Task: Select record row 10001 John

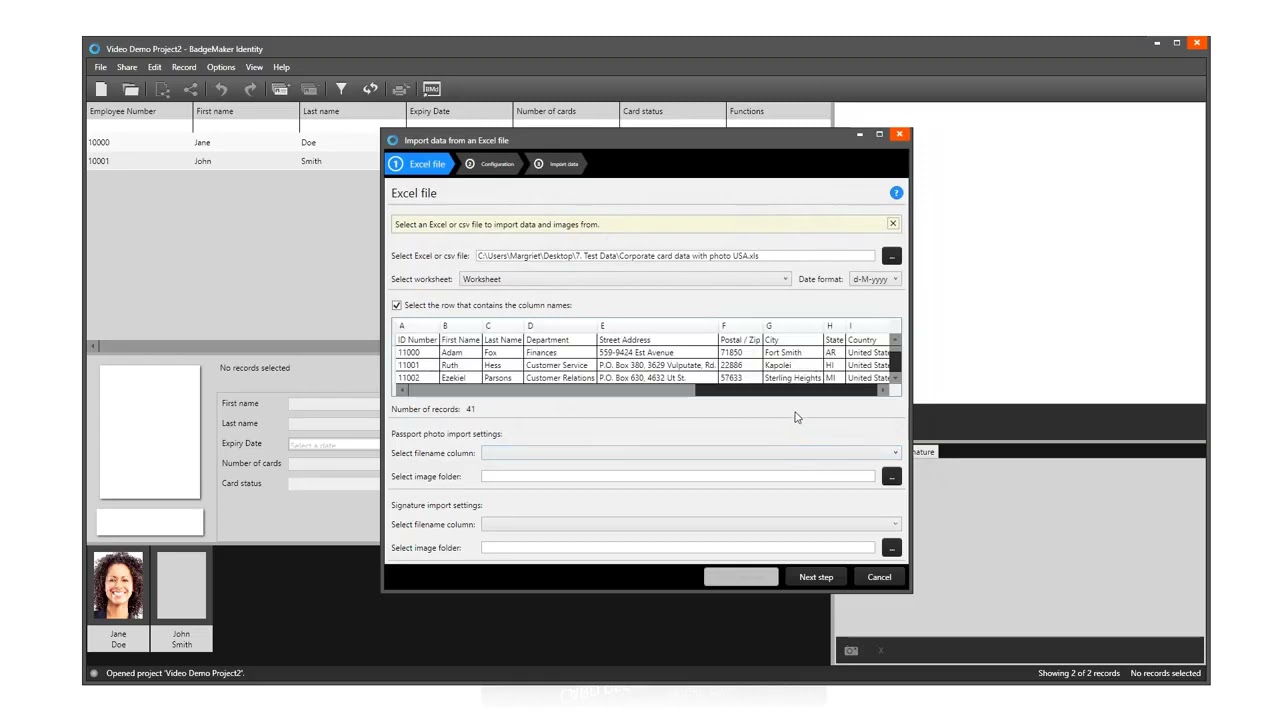Action: coord(235,161)
